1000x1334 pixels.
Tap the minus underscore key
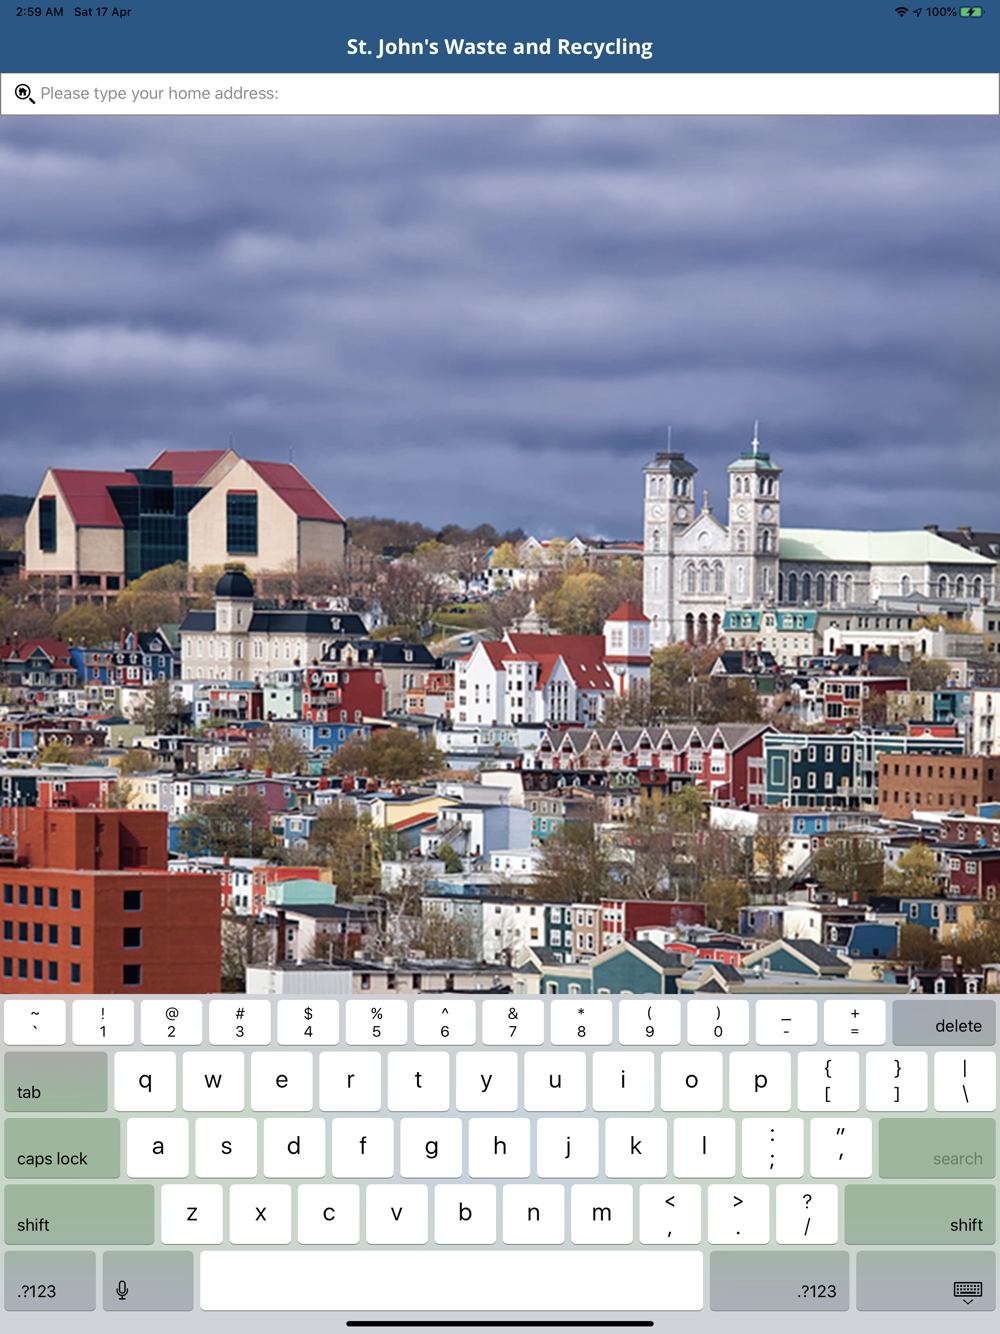[786, 1022]
